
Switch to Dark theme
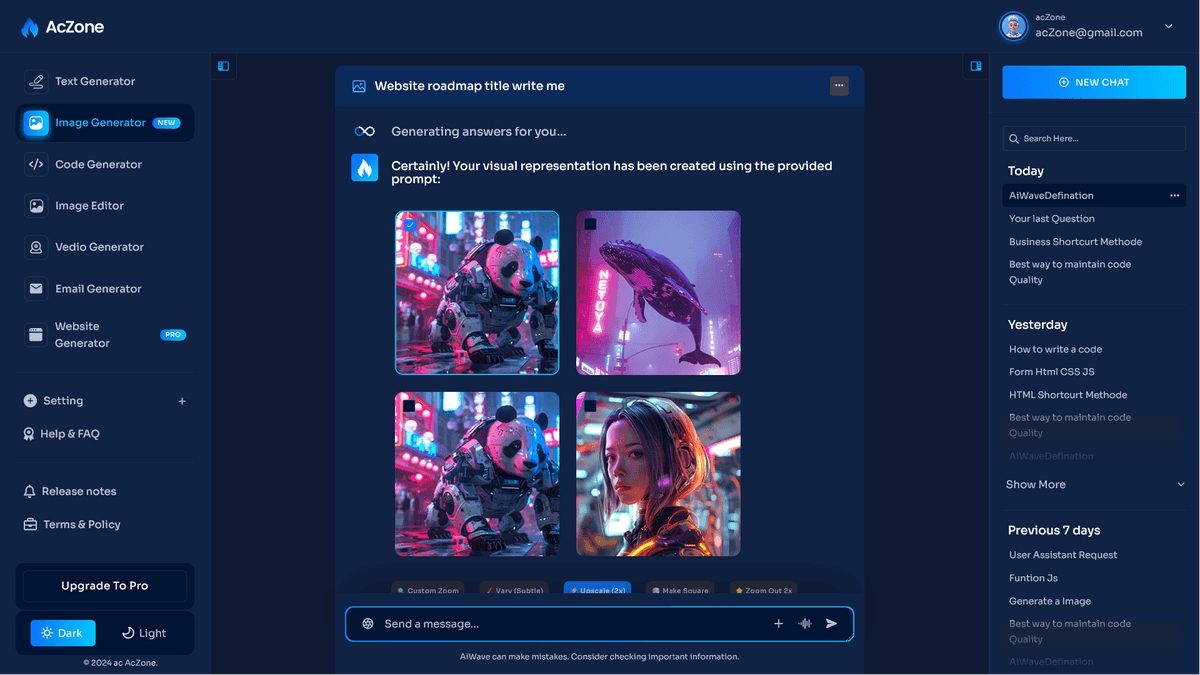click(x=63, y=633)
